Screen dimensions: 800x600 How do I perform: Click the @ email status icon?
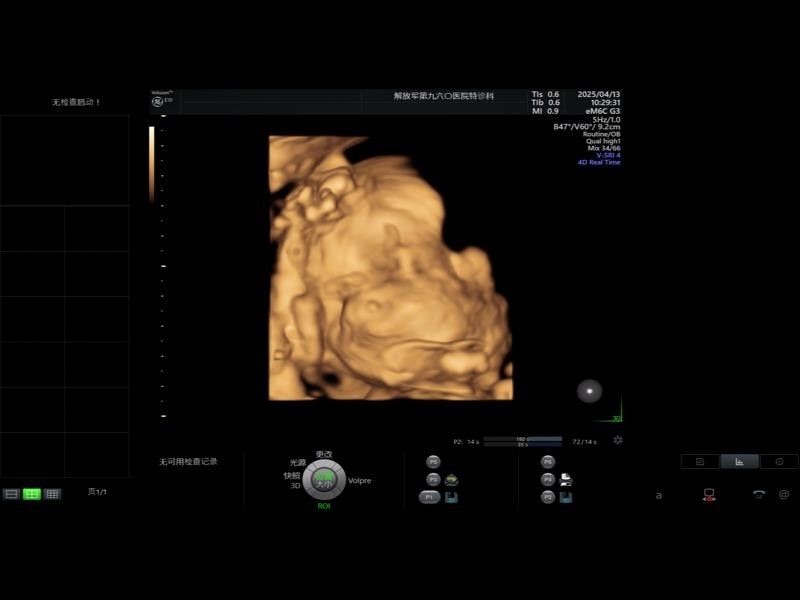(784, 494)
